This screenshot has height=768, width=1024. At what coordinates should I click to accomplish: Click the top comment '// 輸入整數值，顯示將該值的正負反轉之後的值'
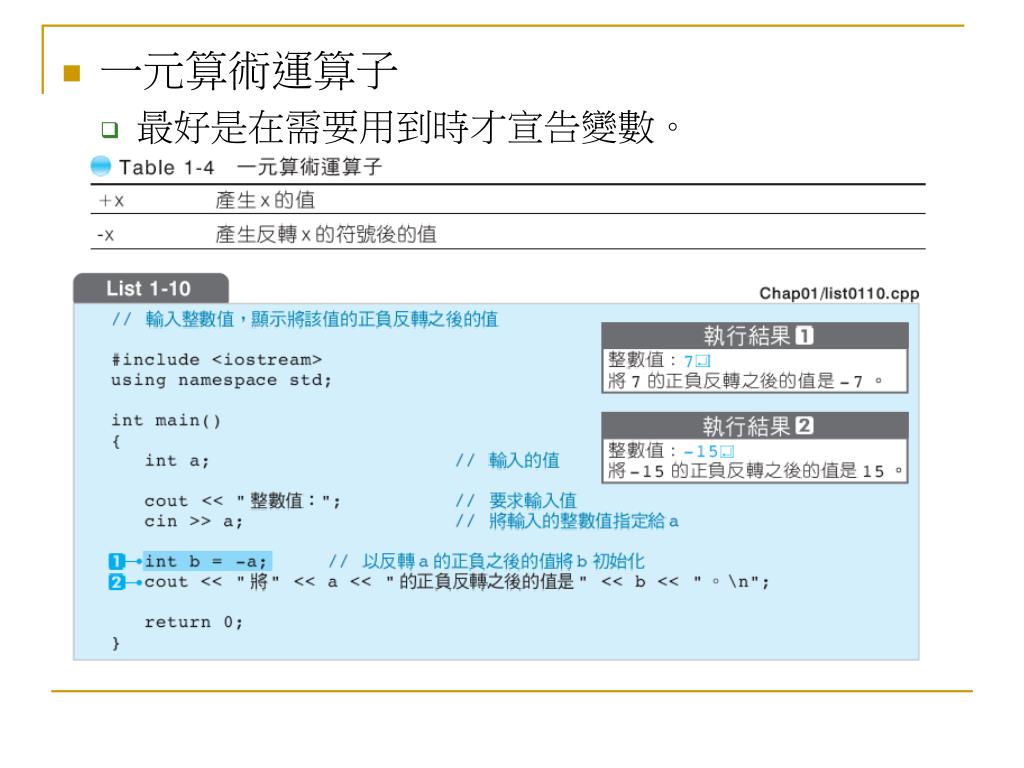(x=305, y=319)
